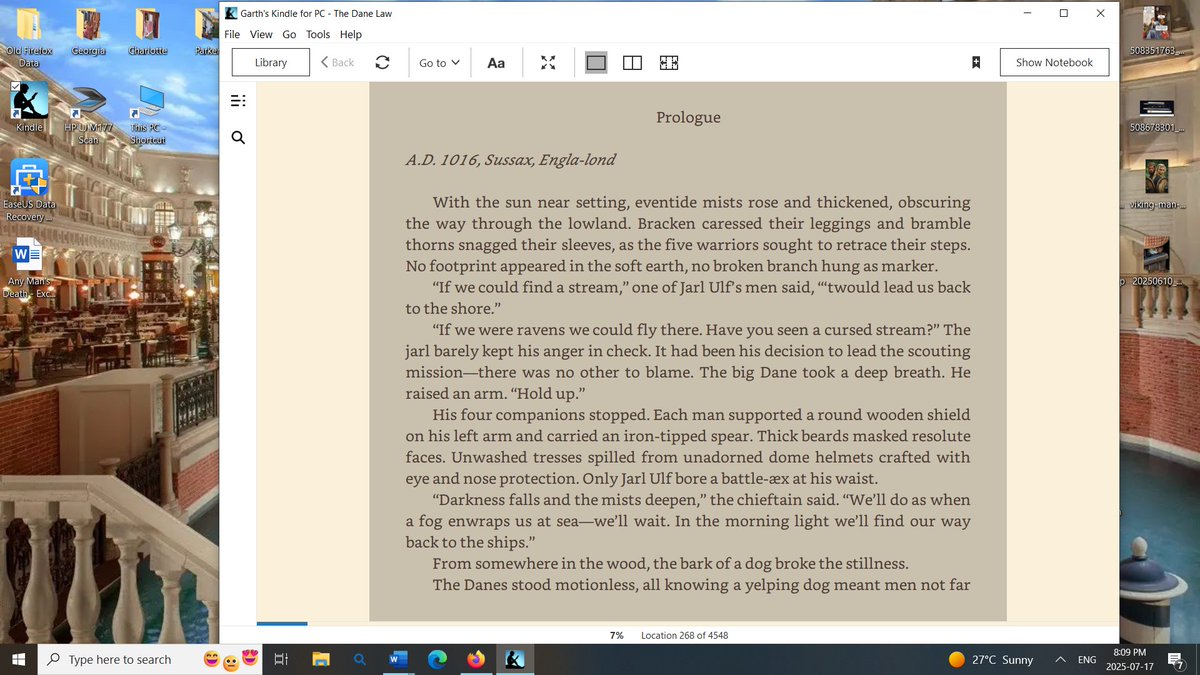Go back with the Back button
Image resolution: width=1200 pixels, height=675 pixels.
click(337, 62)
